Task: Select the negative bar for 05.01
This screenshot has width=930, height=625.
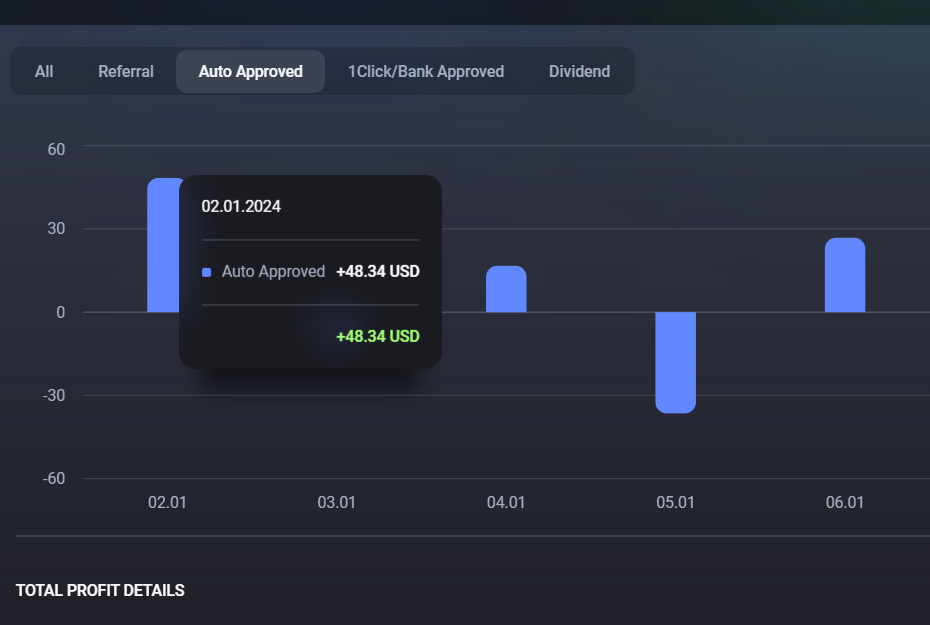Action: [x=675, y=362]
